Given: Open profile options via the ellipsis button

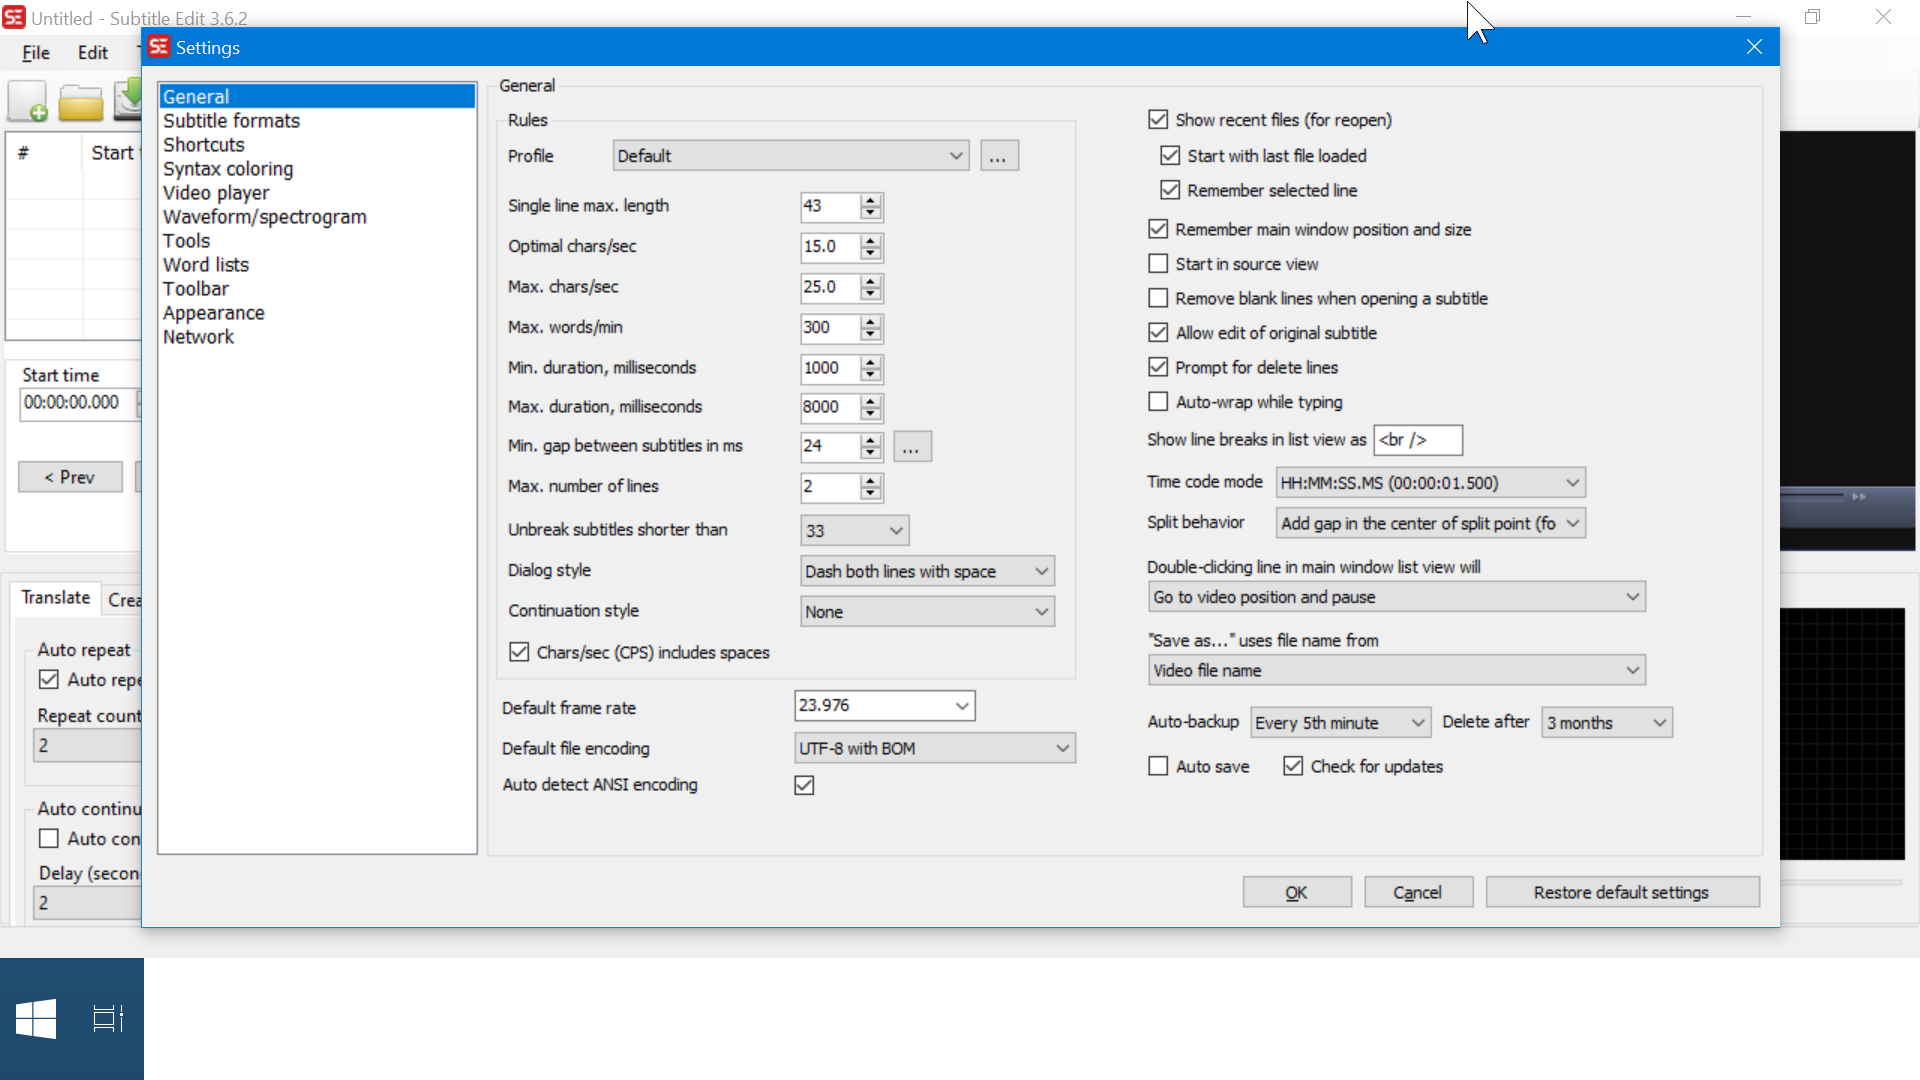Looking at the screenshot, I should pyautogui.click(x=999, y=155).
